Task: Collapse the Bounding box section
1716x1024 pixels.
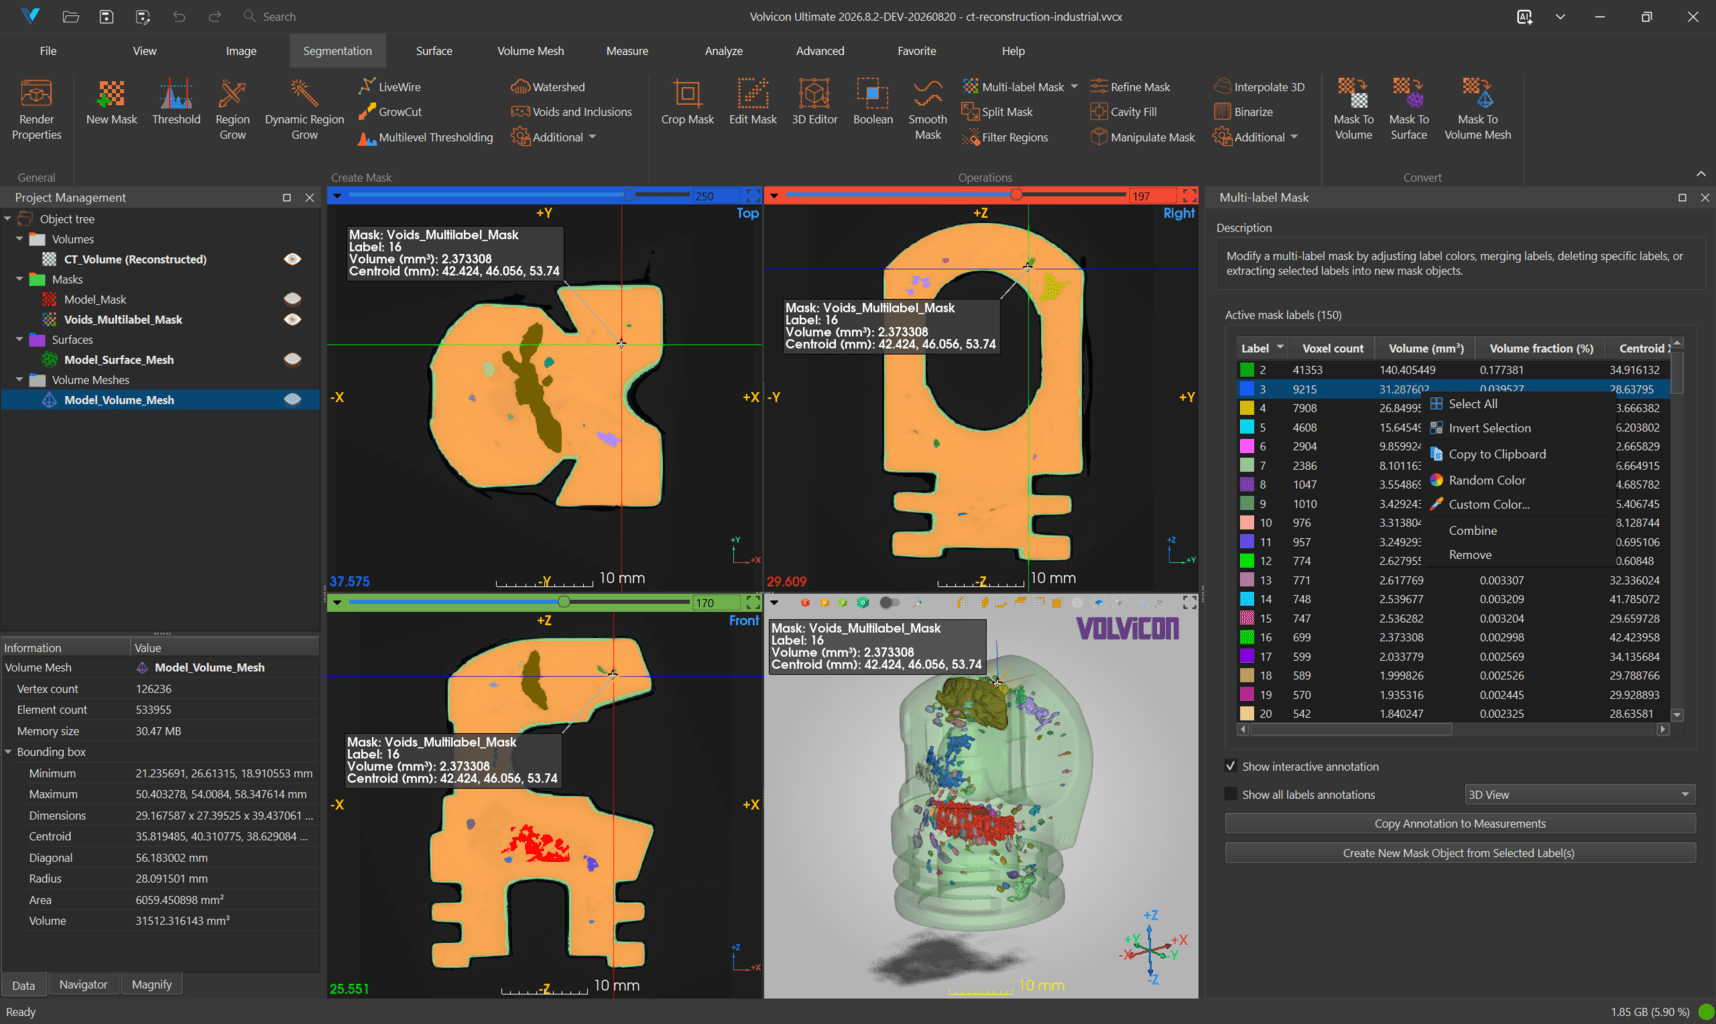Action: (x=9, y=752)
